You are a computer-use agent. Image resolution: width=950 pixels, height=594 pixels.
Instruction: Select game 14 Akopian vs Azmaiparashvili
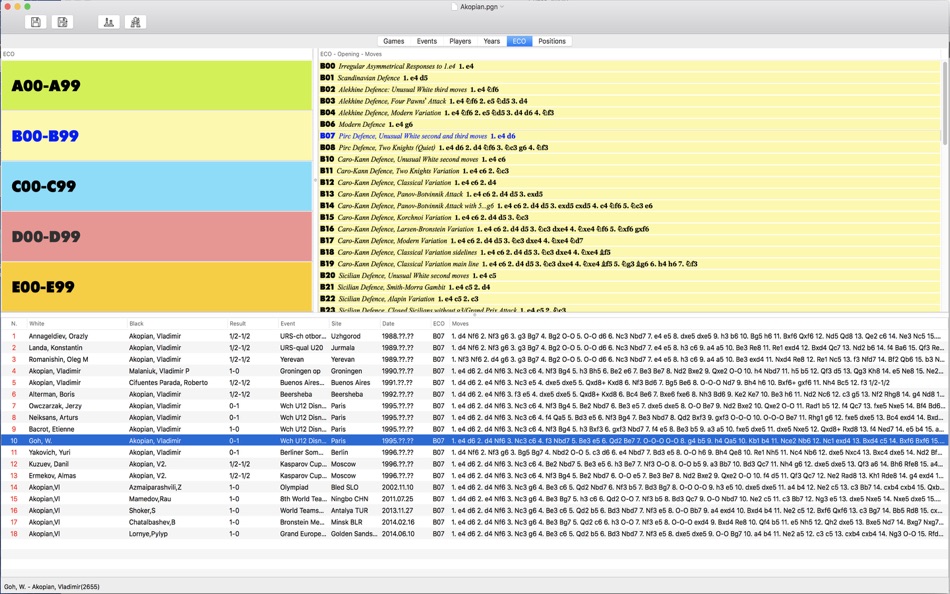coord(475,487)
